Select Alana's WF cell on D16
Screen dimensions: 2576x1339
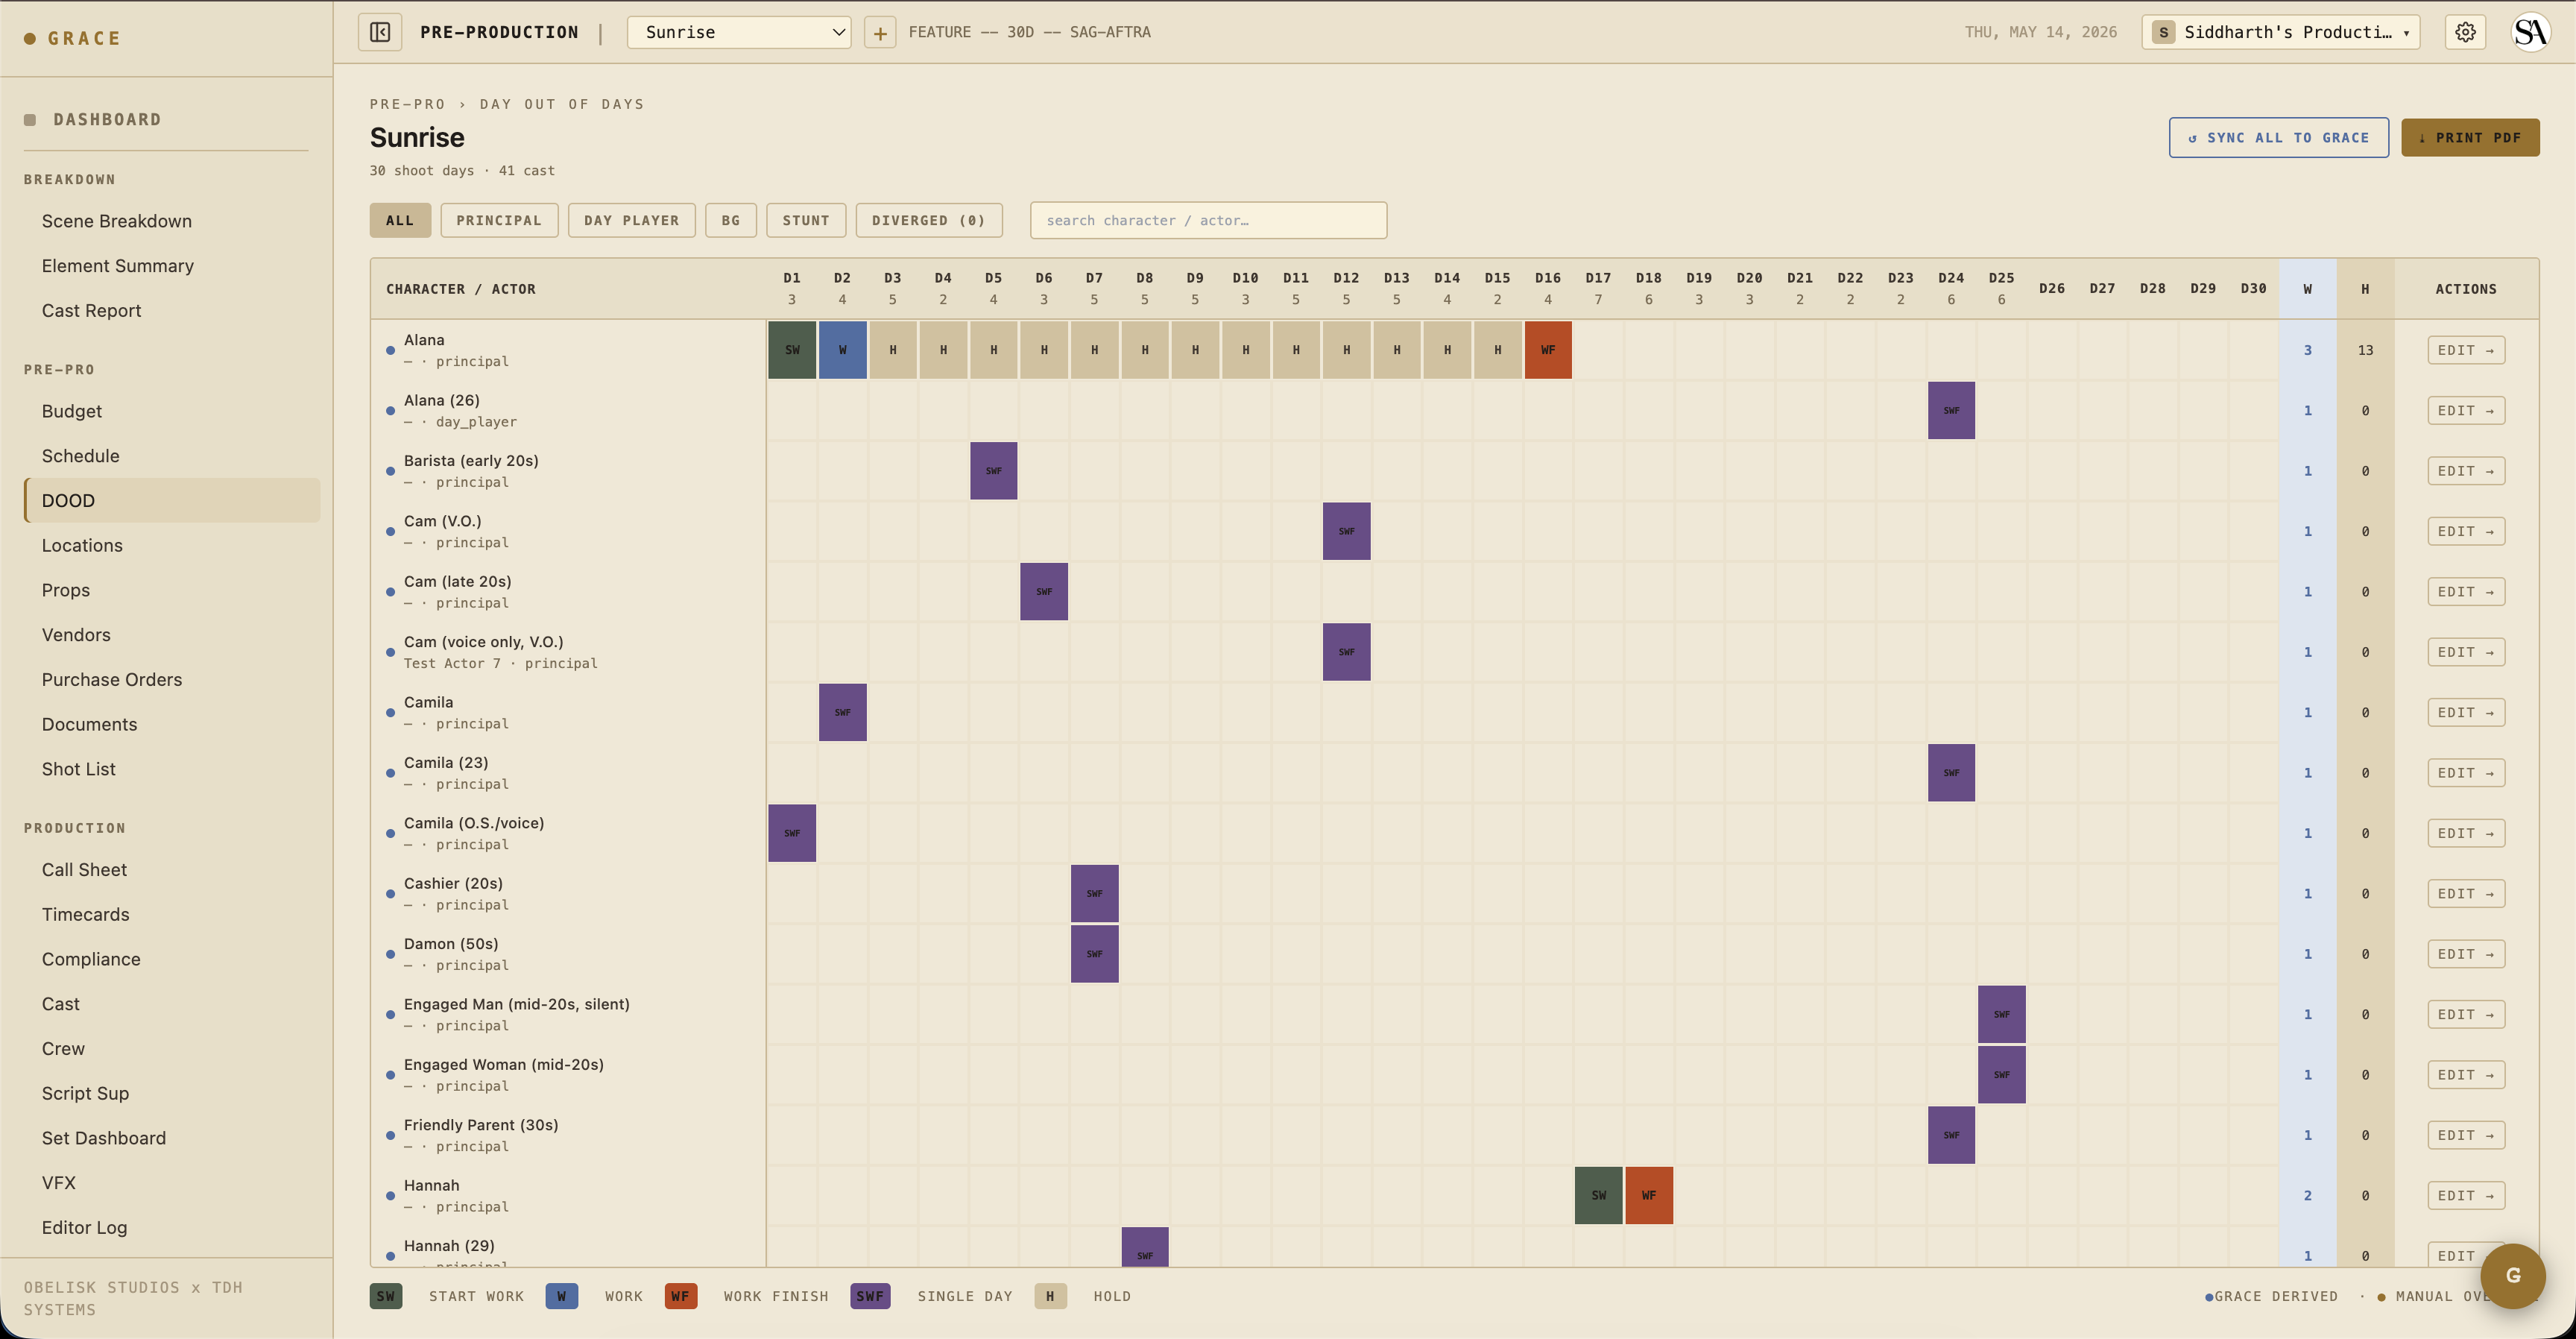(1548, 350)
